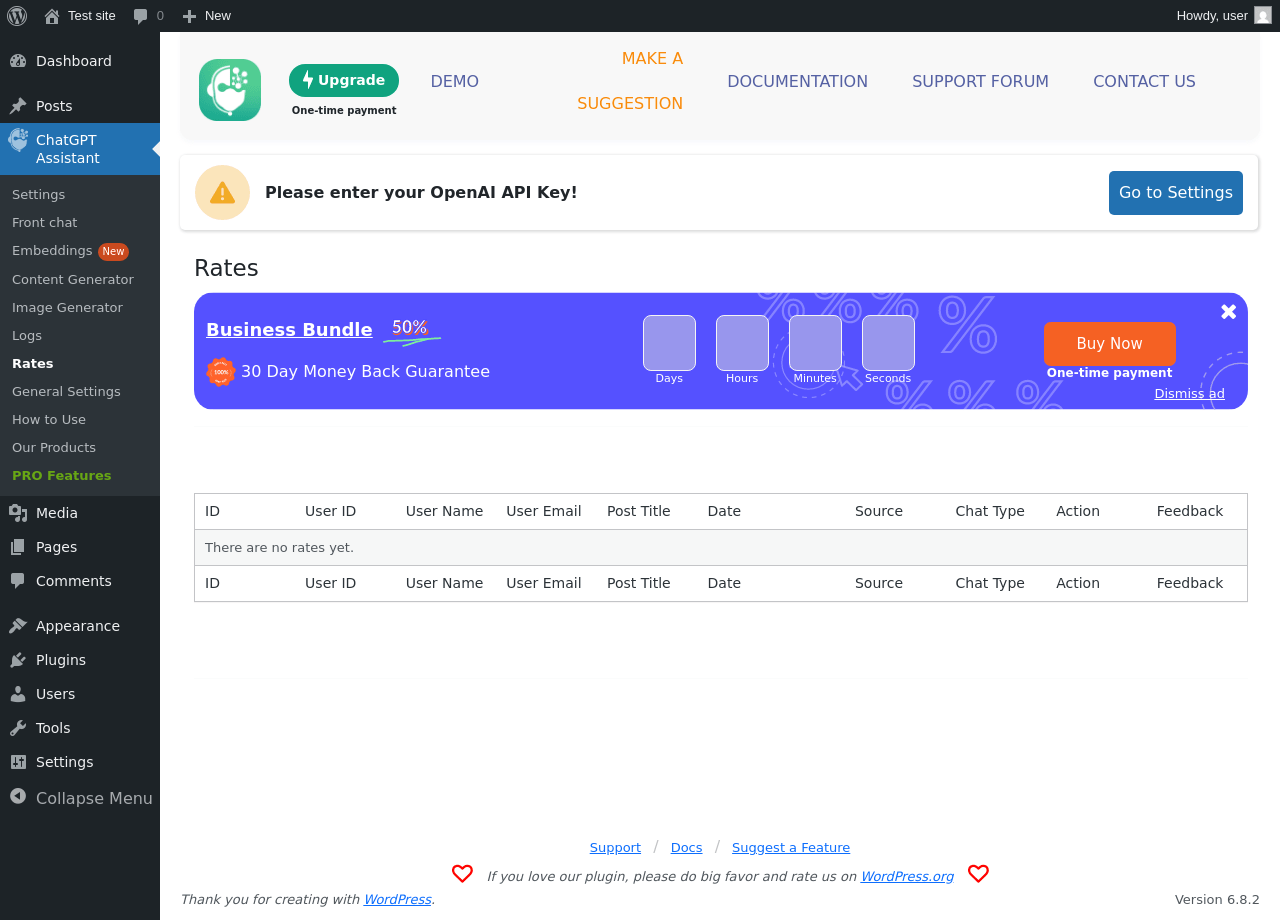The width and height of the screenshot is (1280, 920).
Task: Open Our Products submenu item
Action: click(54, 448)
